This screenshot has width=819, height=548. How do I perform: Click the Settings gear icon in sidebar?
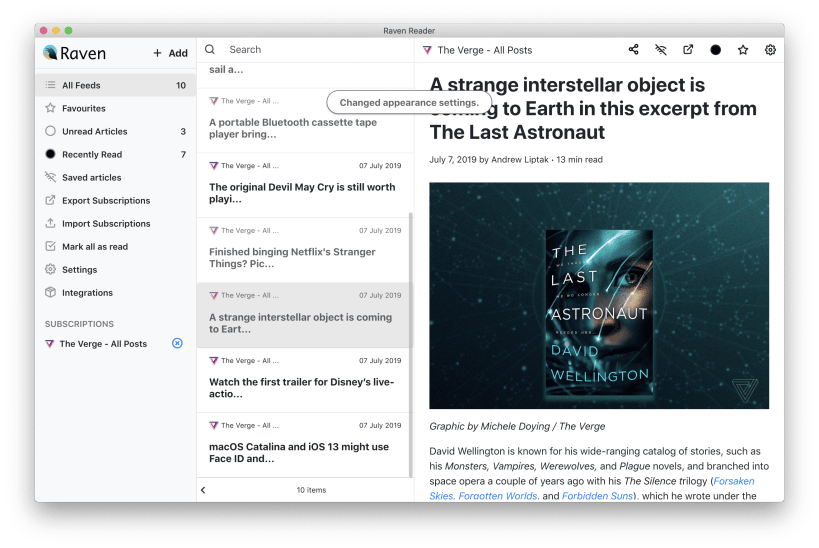pos(50,269)
